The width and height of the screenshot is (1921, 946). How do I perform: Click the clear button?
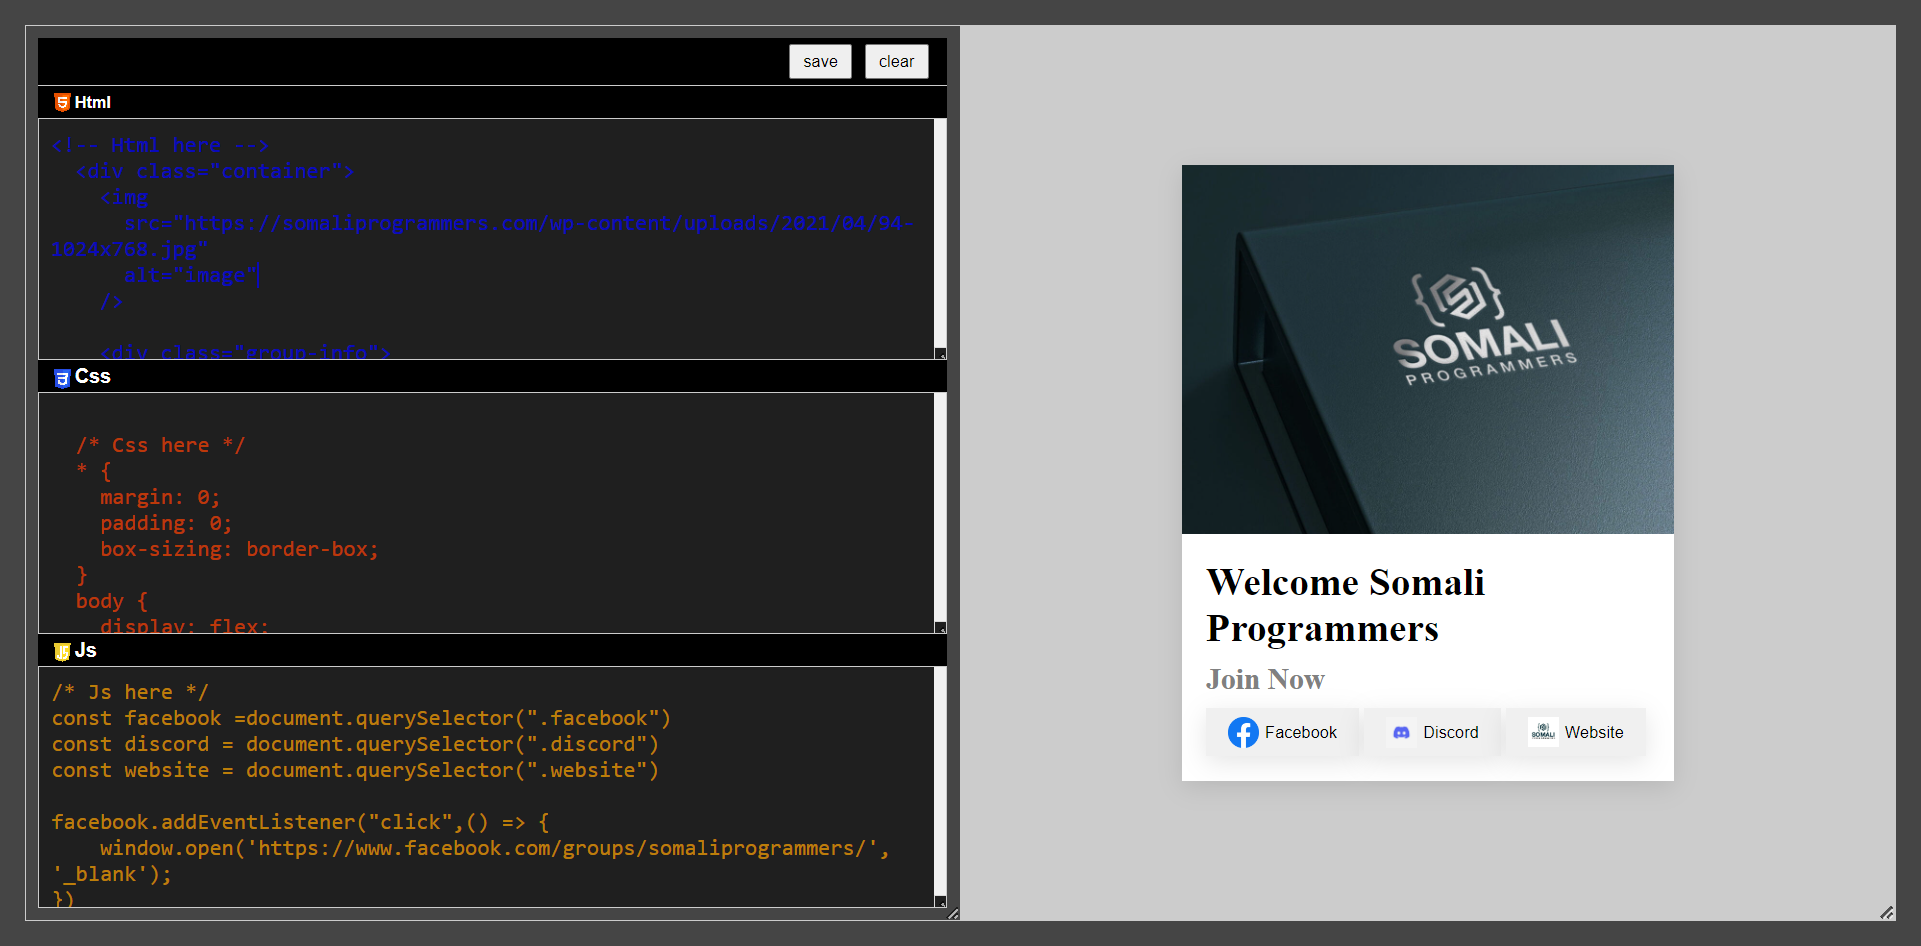point(896,61)
